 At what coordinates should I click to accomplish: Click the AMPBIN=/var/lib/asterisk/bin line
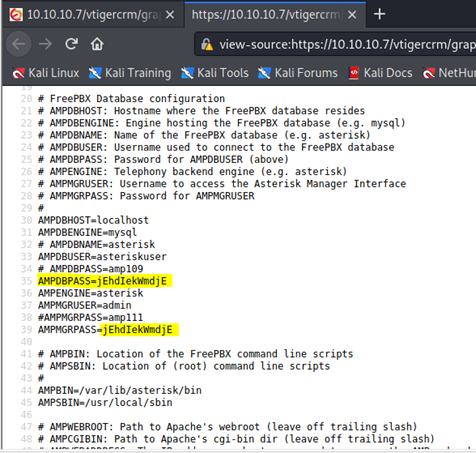[120, 390]
